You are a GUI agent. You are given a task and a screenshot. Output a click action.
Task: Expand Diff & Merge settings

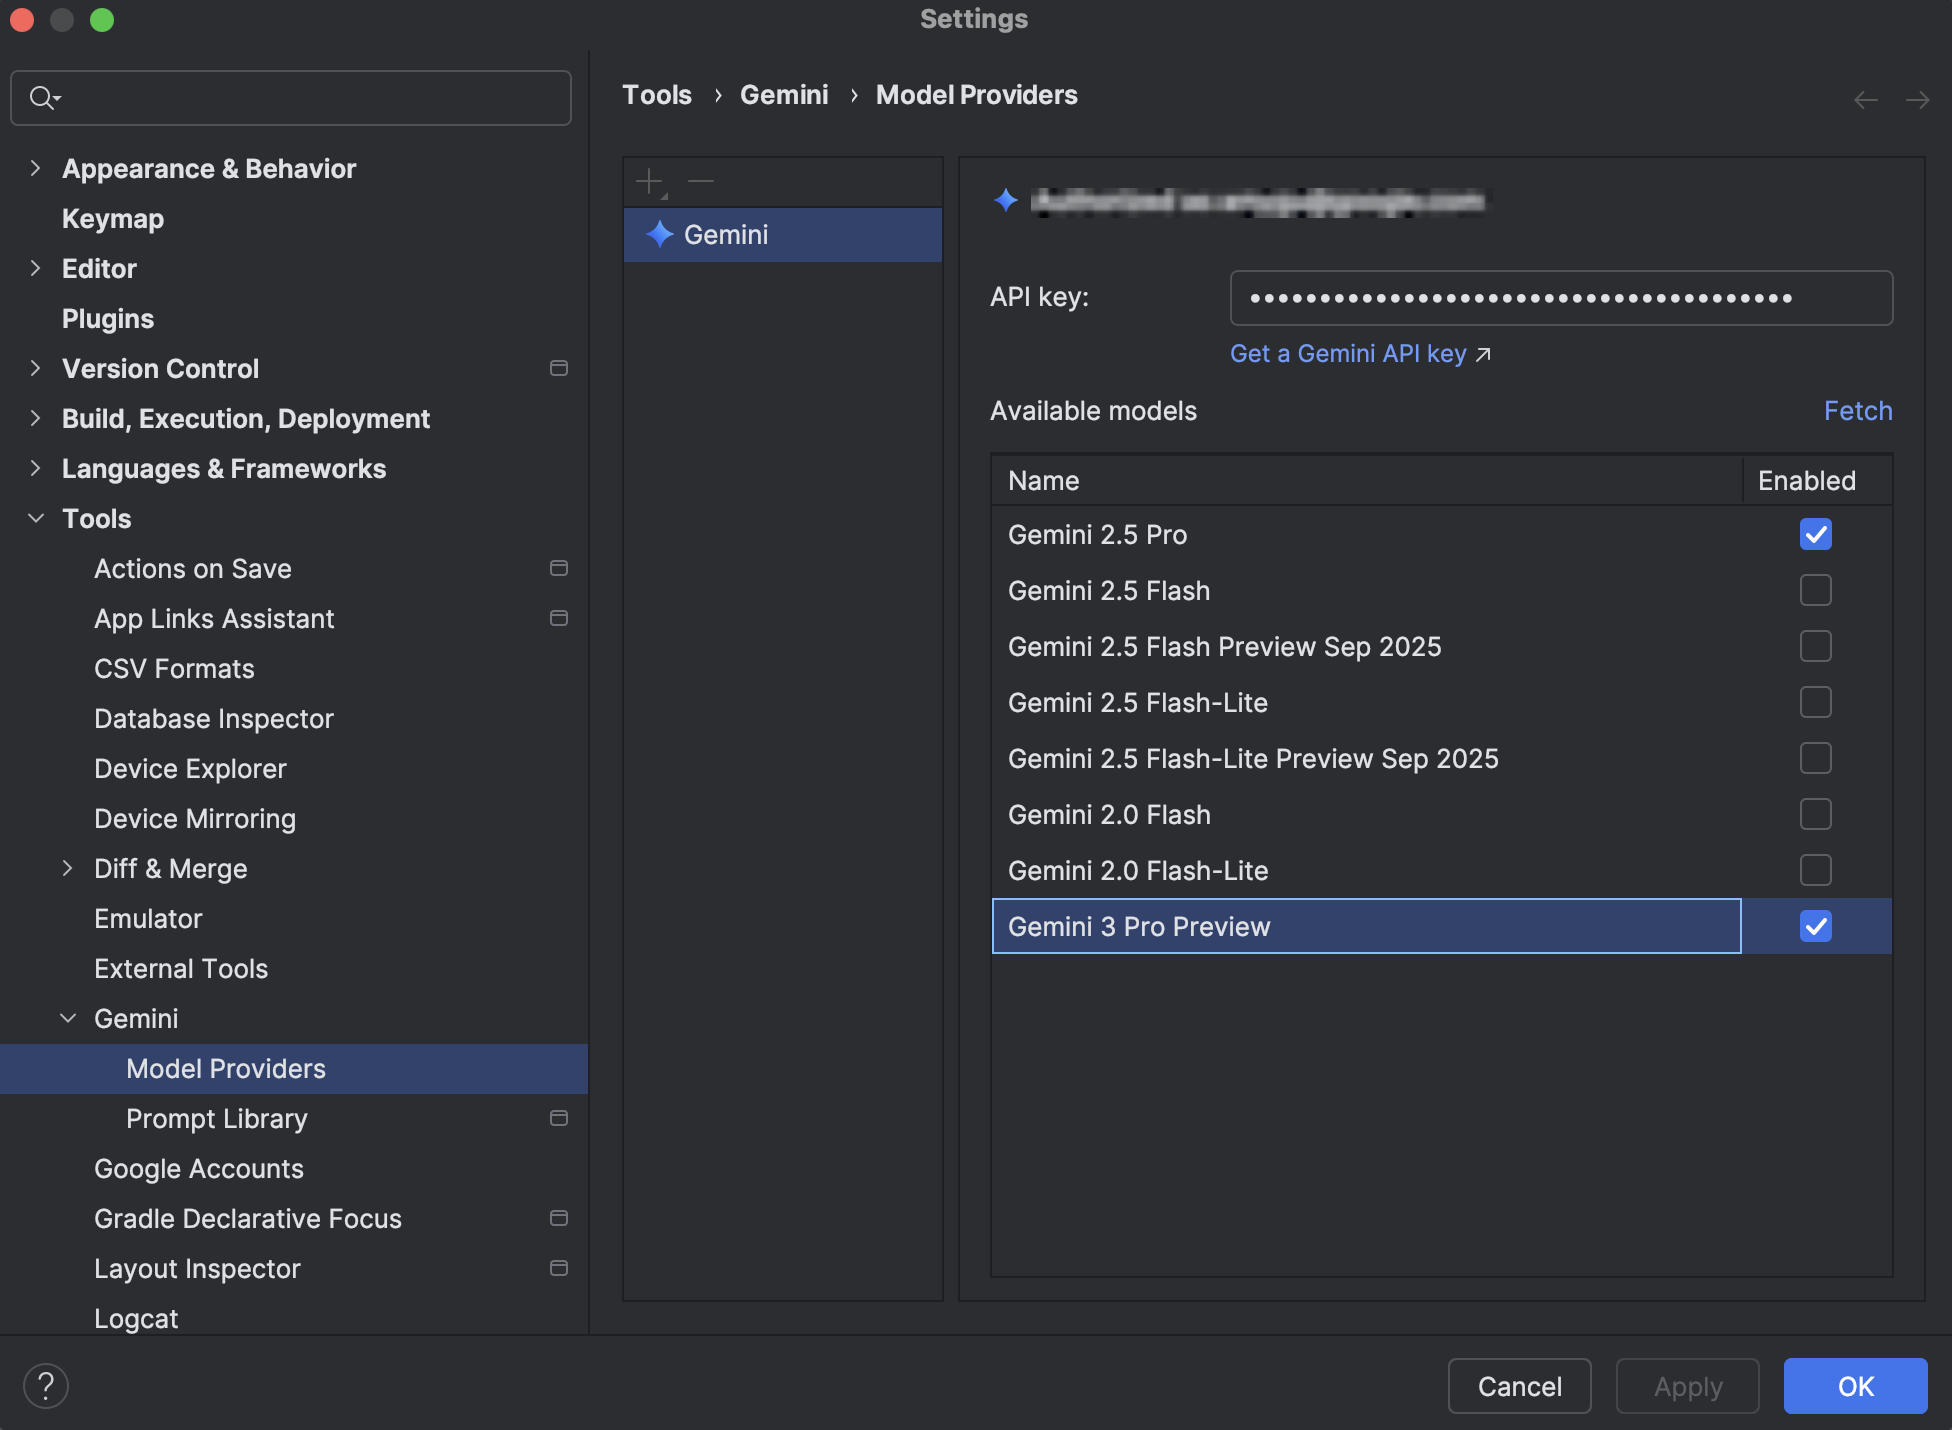pos(68,868)
